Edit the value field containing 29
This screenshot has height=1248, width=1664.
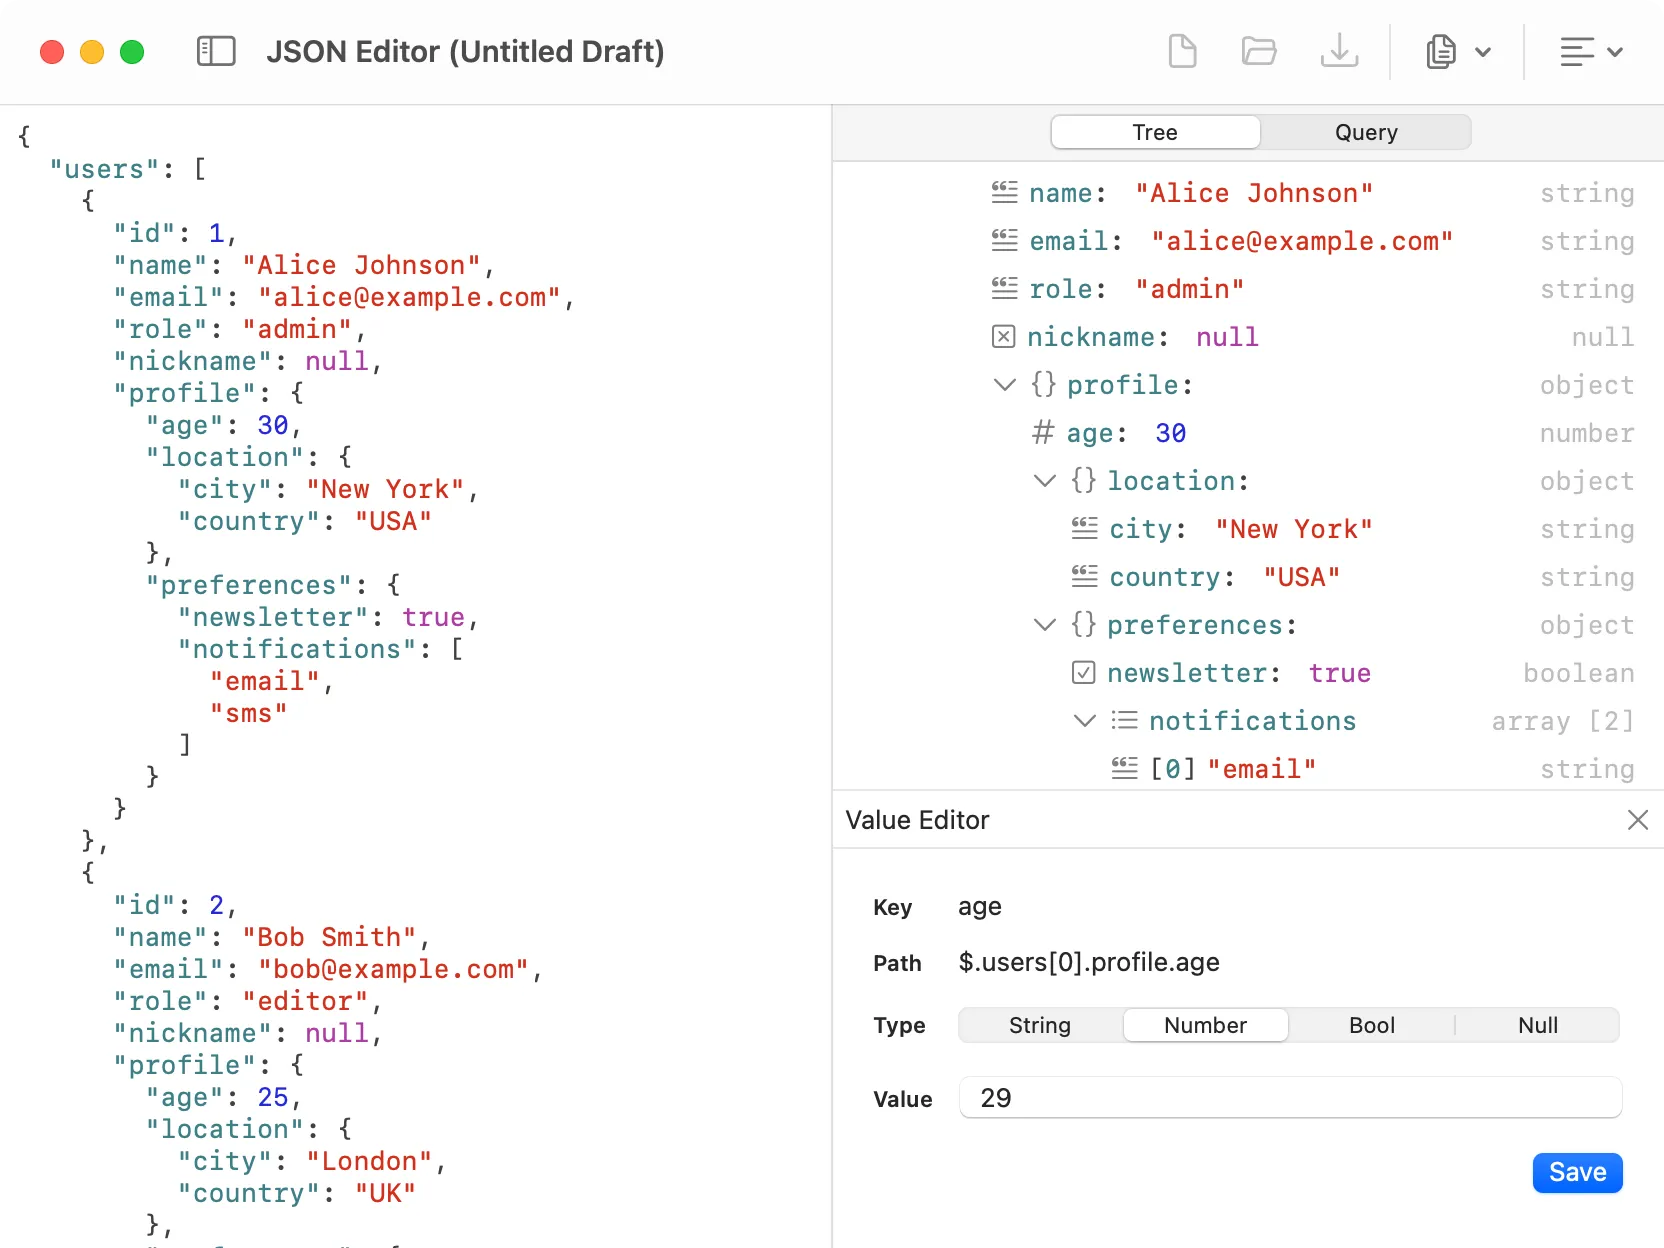[x=1290, y=1097]
